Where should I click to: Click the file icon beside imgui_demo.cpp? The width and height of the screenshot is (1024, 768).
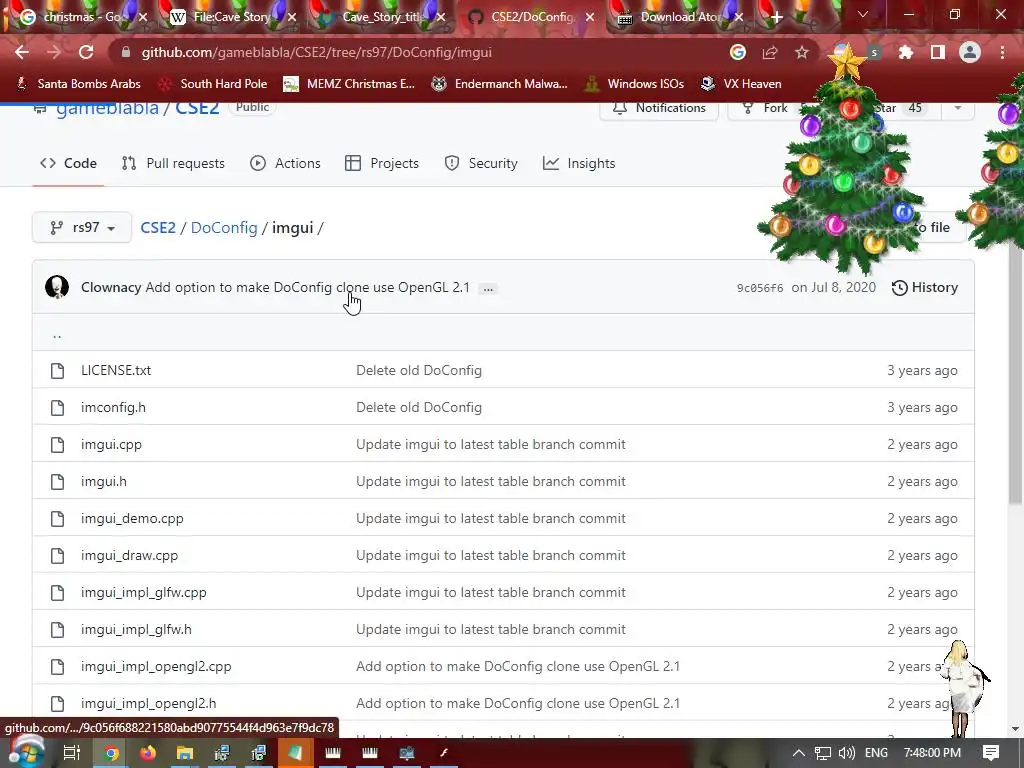pyautogui.click(x=57, y=519)
